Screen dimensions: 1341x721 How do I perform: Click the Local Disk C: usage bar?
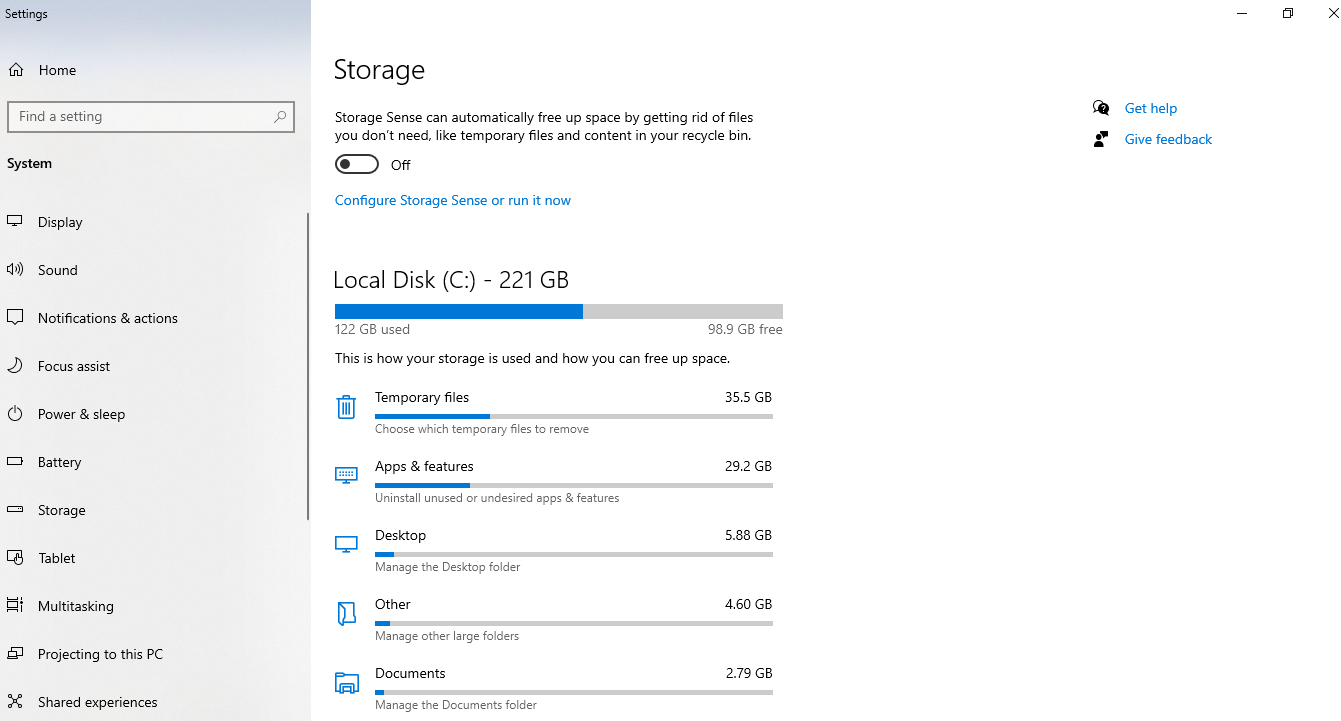point(559,312)
